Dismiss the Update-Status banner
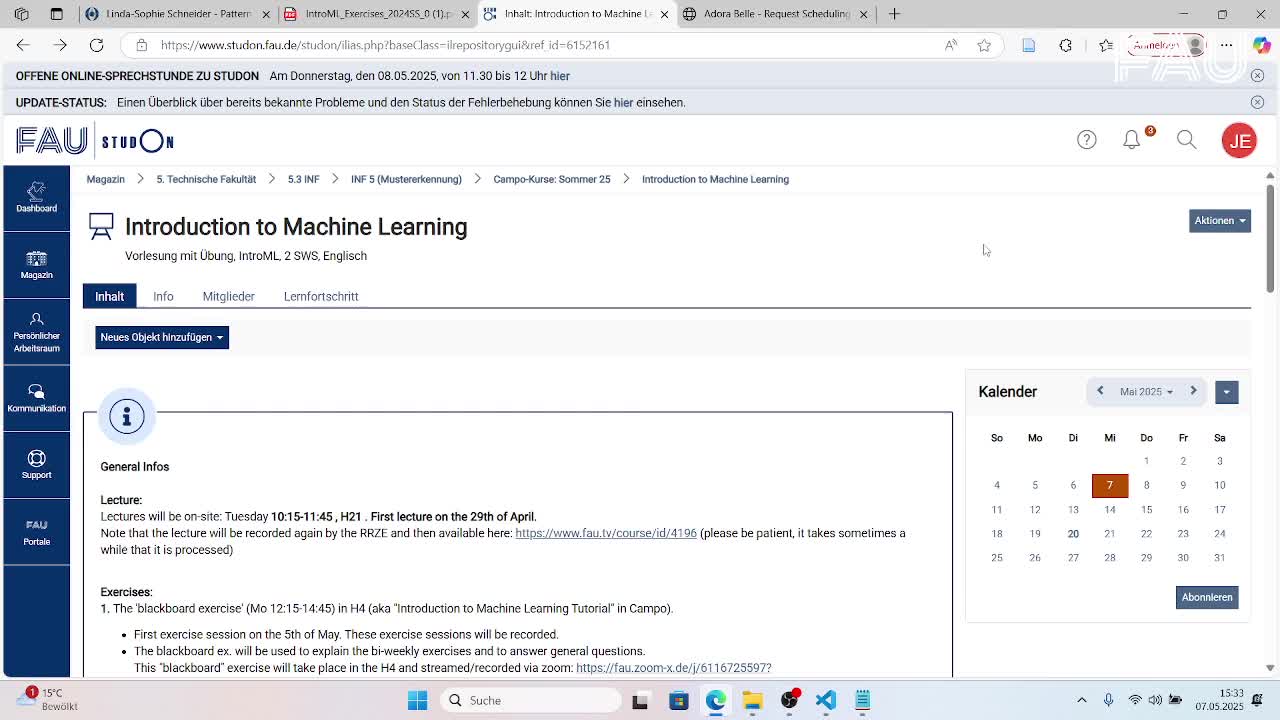Image resolution: width=1280 pixels, height=720 pixels. (x=1257, y=102)
